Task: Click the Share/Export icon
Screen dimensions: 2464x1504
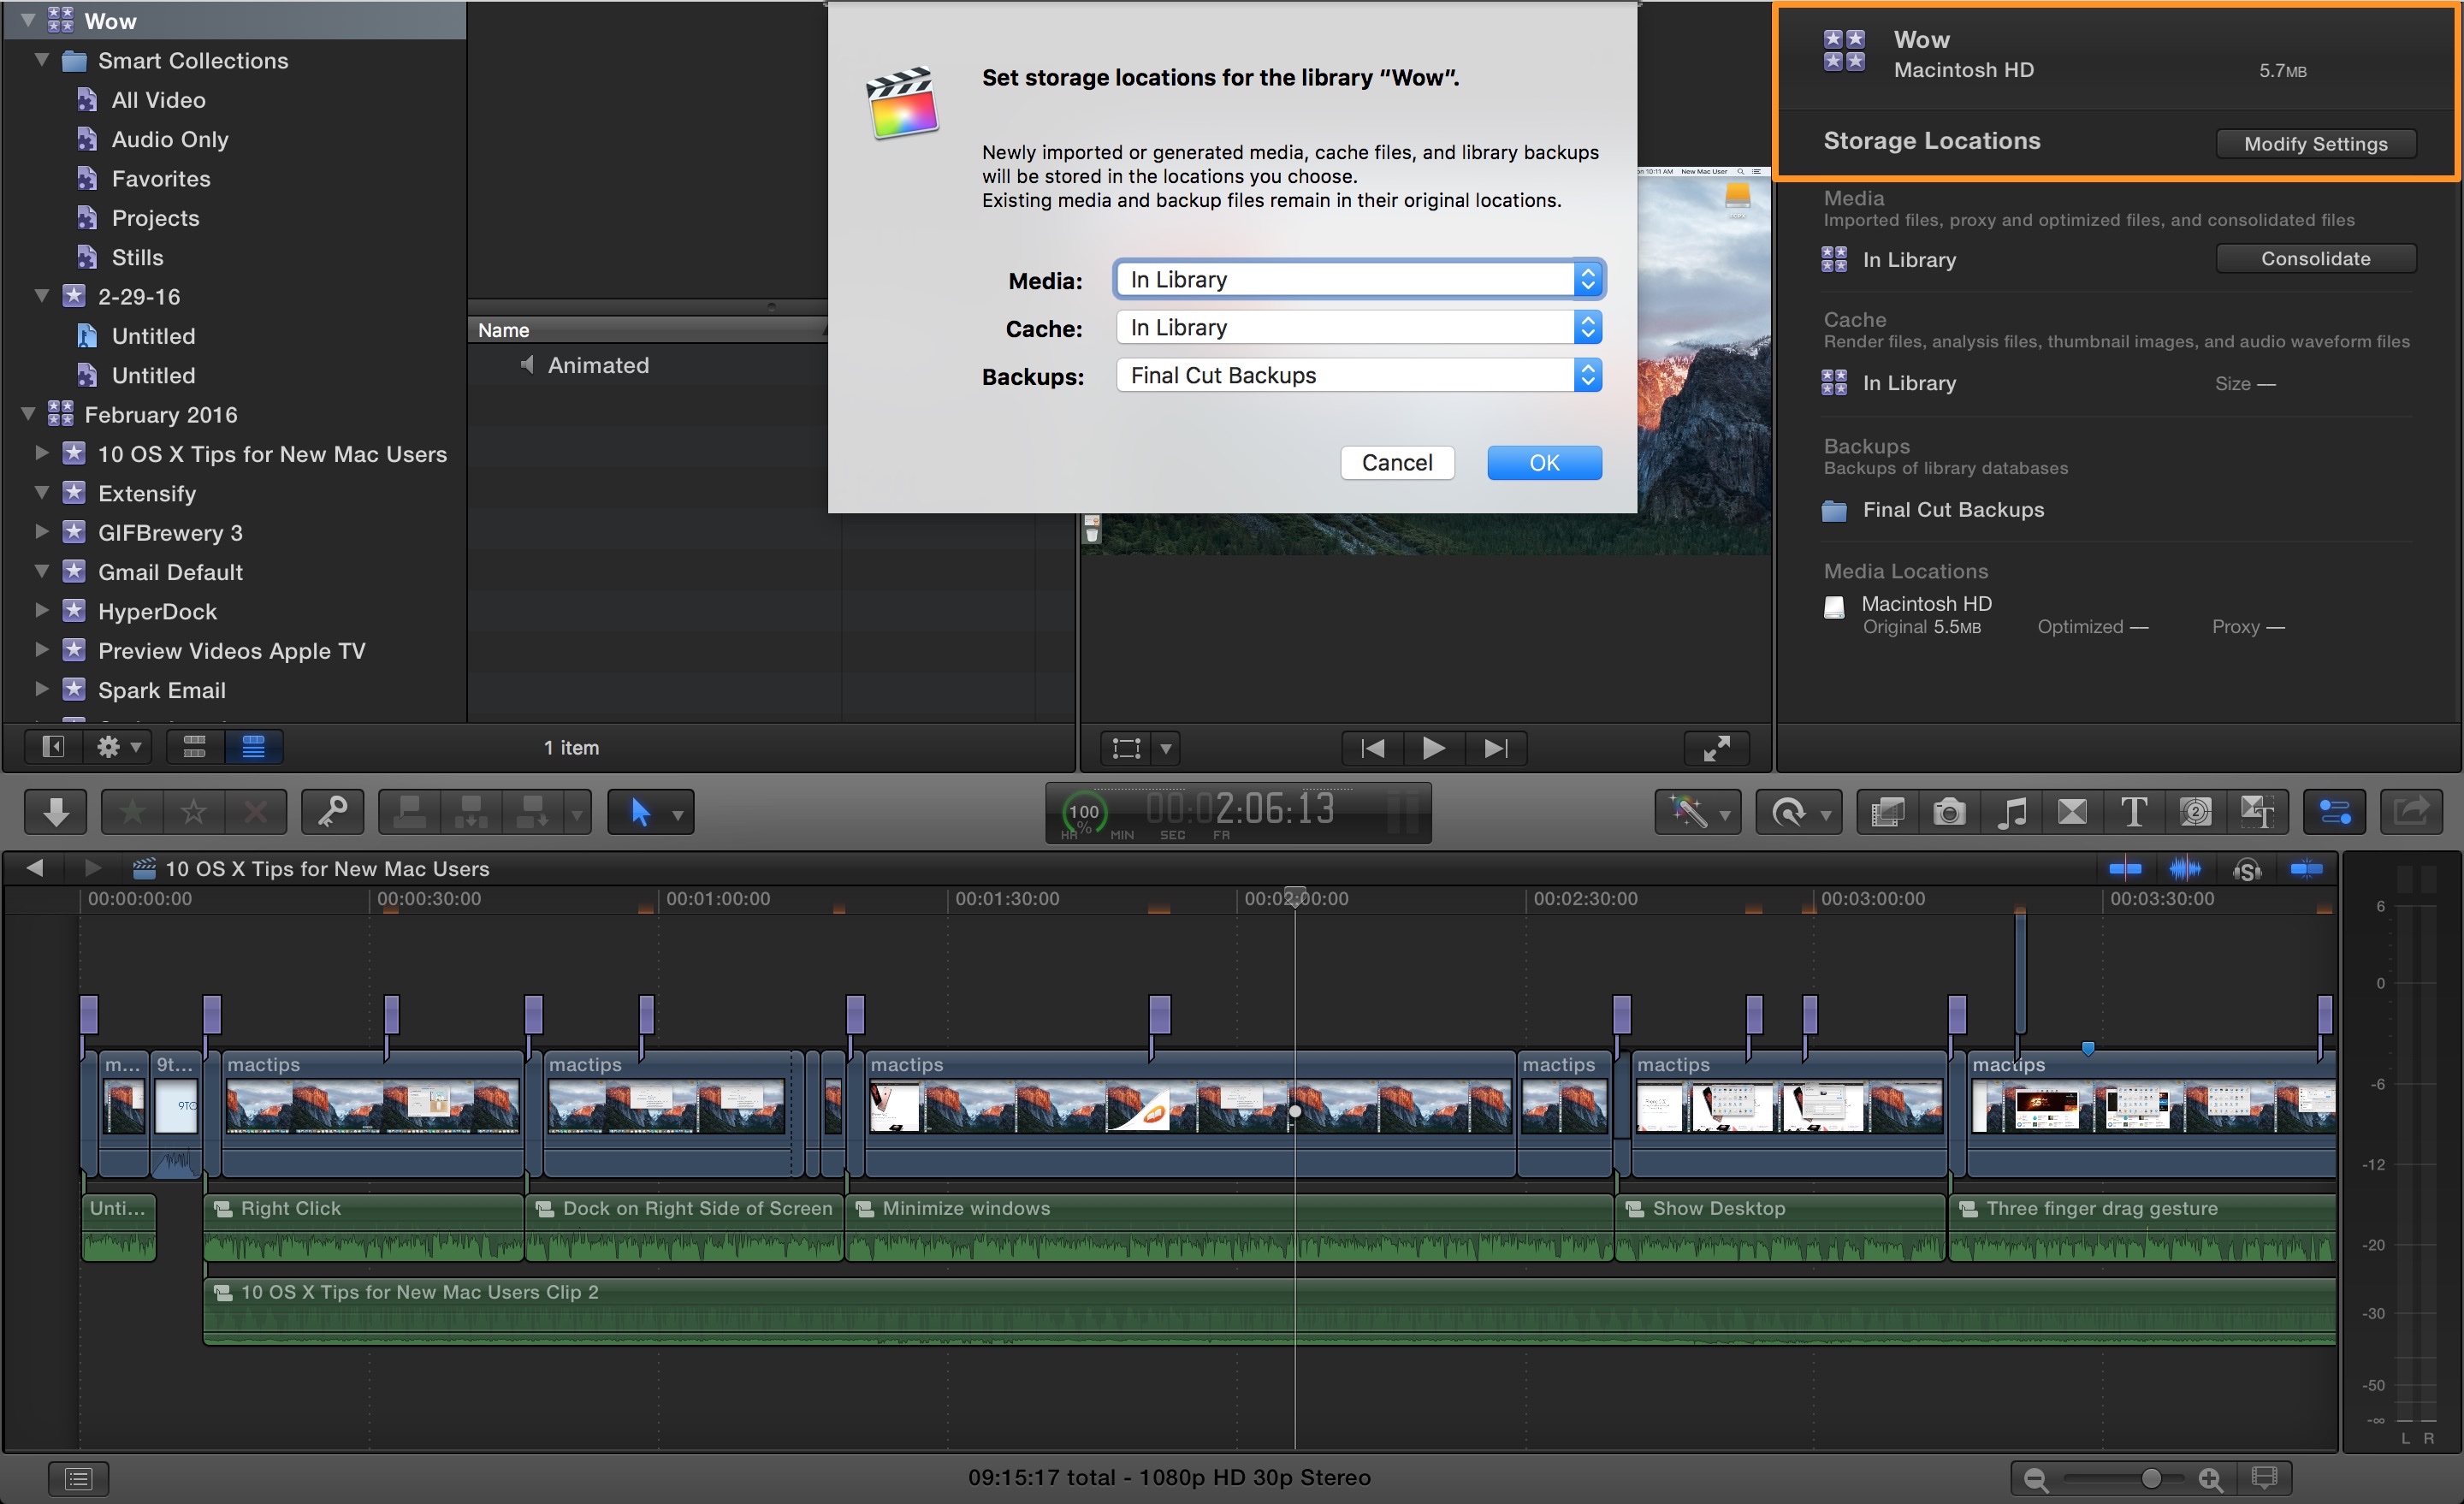Action: pos(2411,811)
